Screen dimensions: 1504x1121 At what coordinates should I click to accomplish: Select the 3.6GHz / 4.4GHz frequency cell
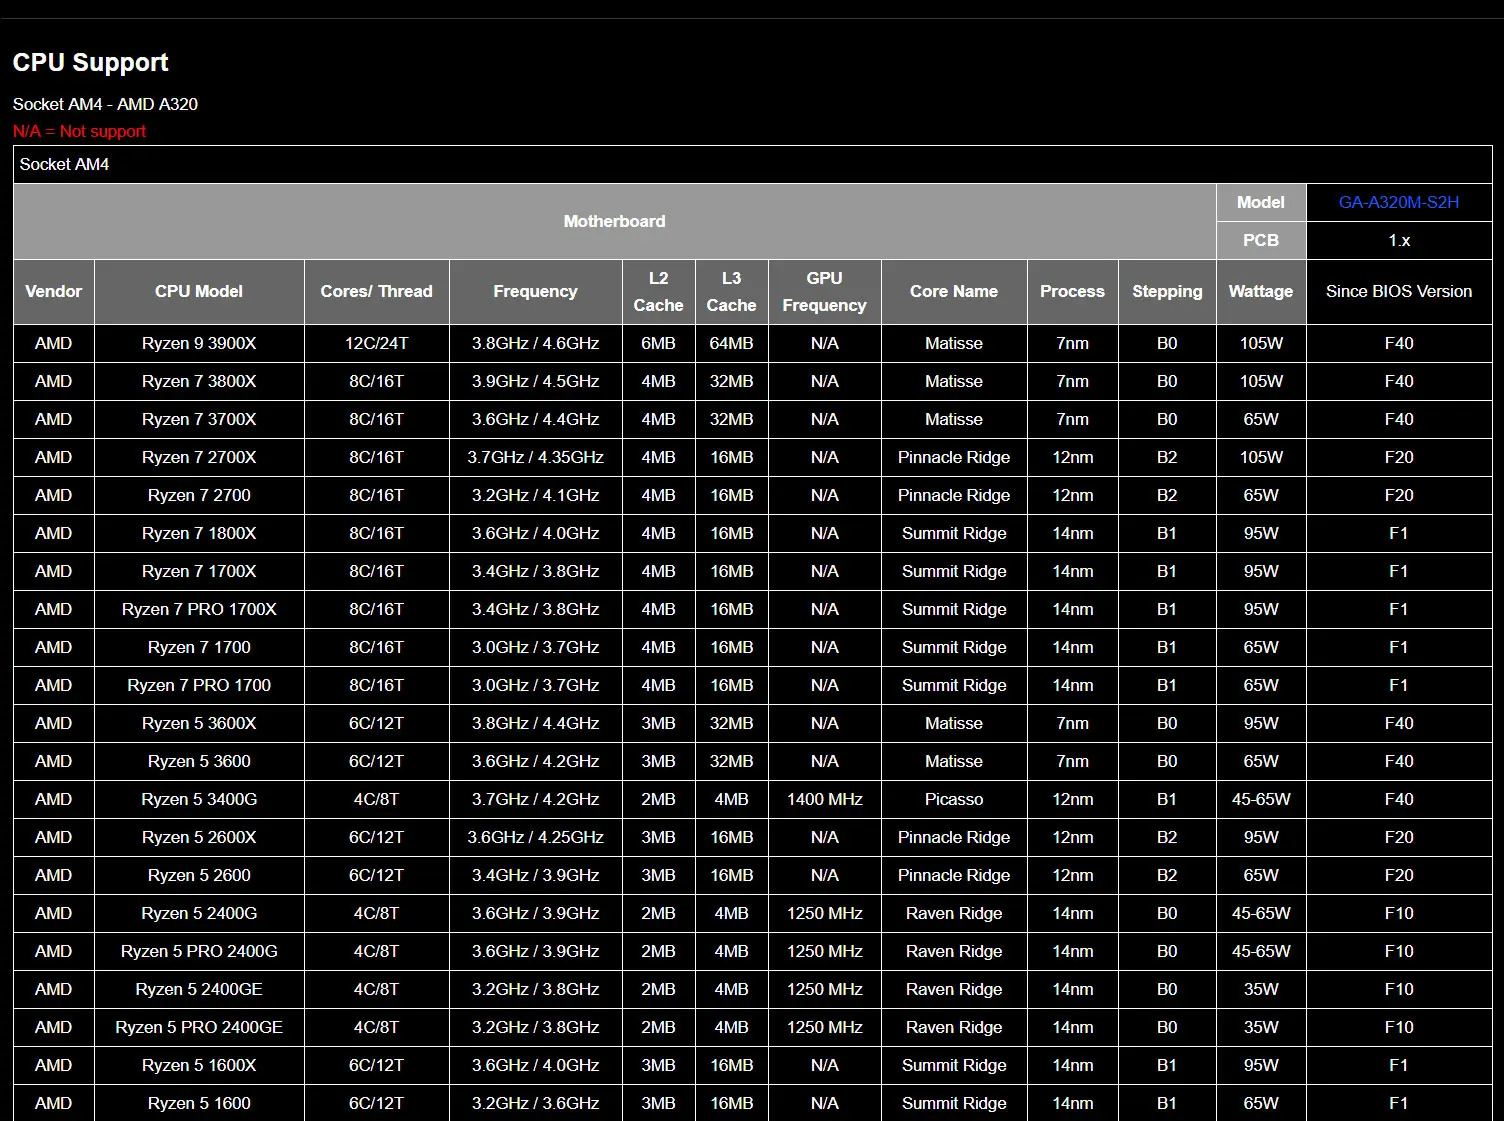(535, 419)
